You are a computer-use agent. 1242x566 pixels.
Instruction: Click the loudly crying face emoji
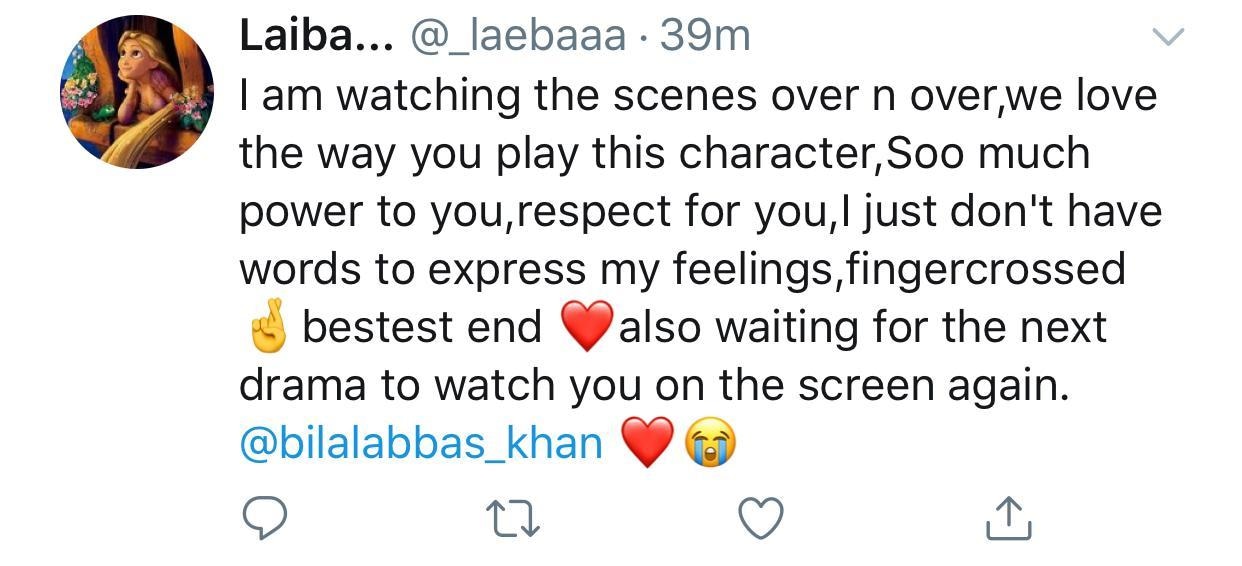[x=708, y=444]
